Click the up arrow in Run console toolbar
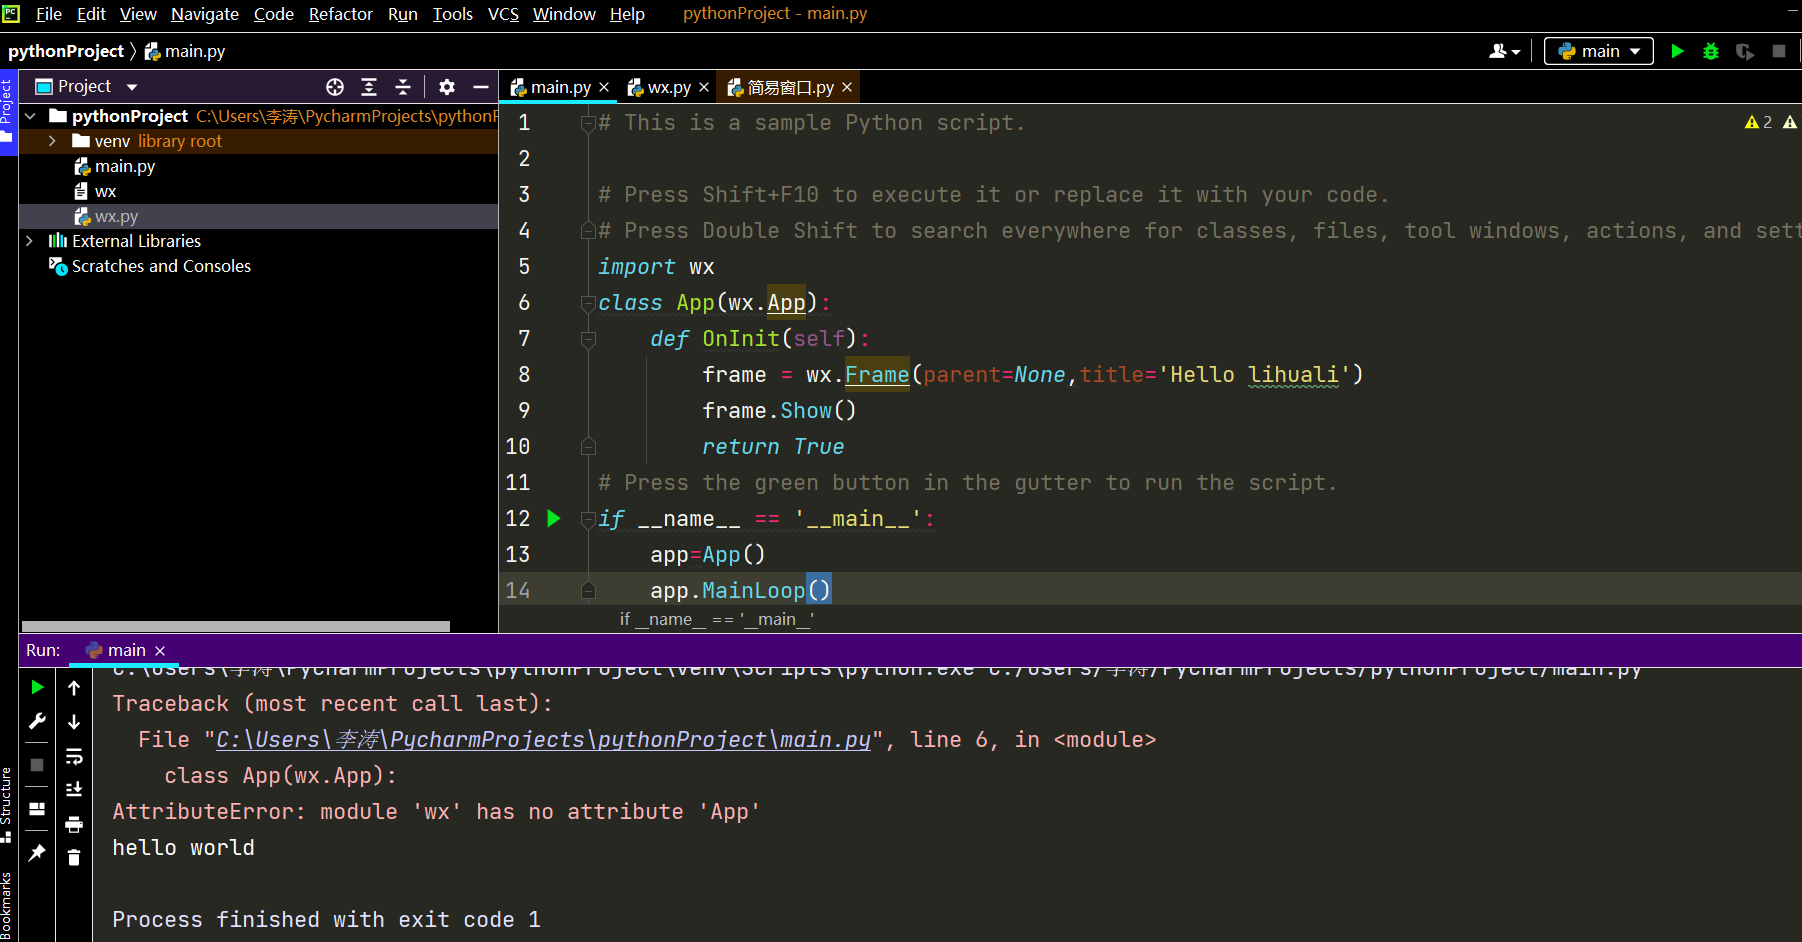The width and height of the screenshot is (1802, 942). (x=74, y=687)
